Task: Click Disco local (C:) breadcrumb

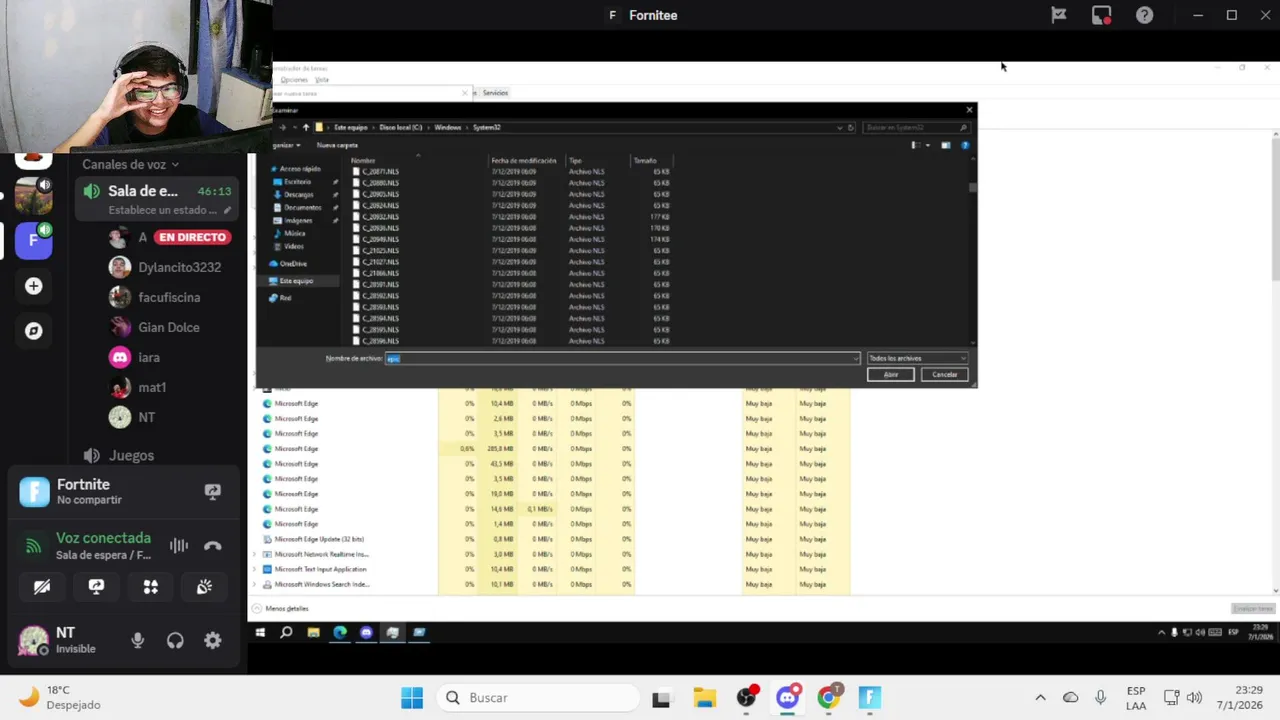Action: 400,127
